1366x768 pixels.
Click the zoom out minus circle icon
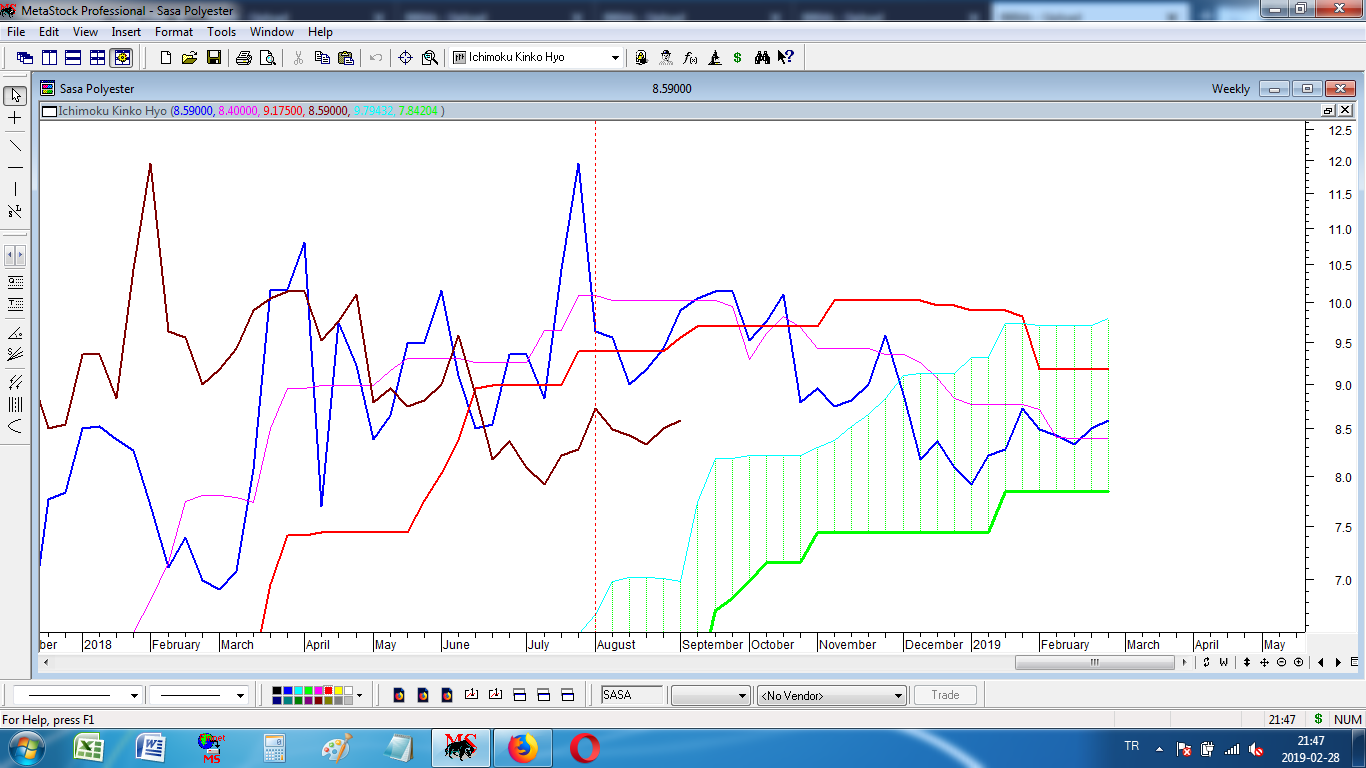pyautogui.click(x=1281, y=662)
